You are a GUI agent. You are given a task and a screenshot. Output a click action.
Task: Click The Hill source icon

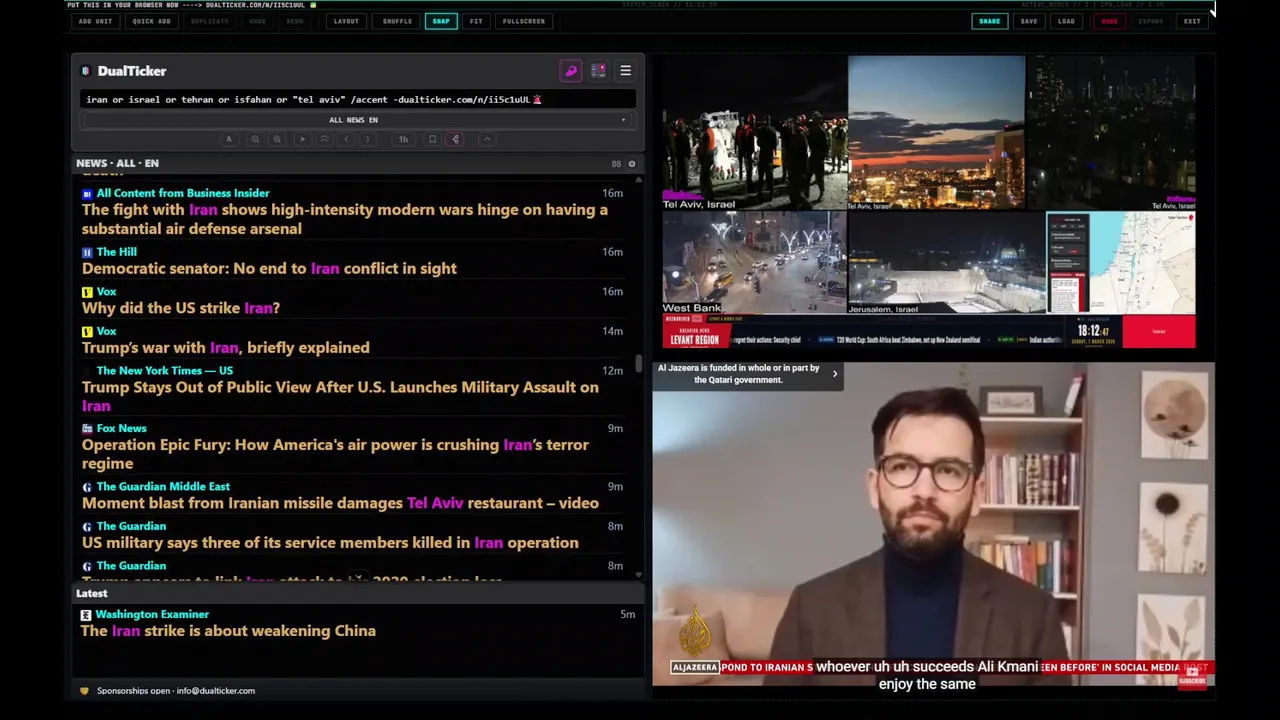tap(87, 252)
